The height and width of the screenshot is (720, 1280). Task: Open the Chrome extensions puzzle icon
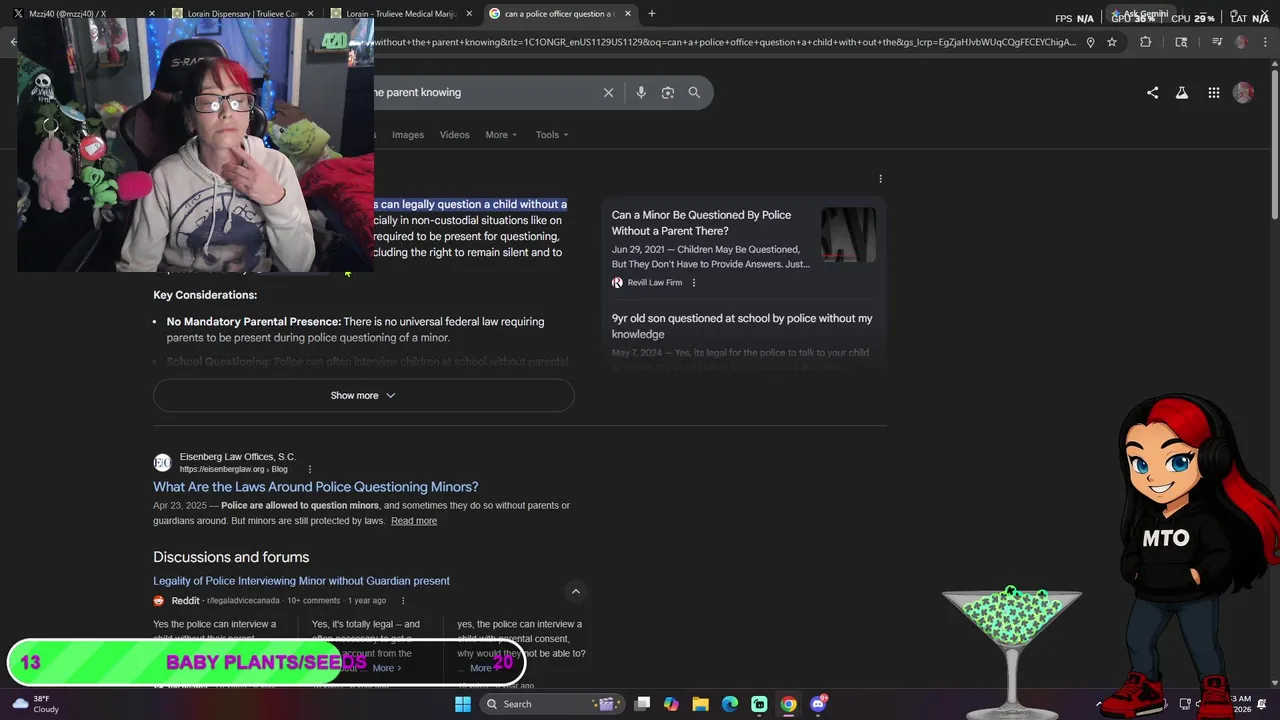(1146, 42)
